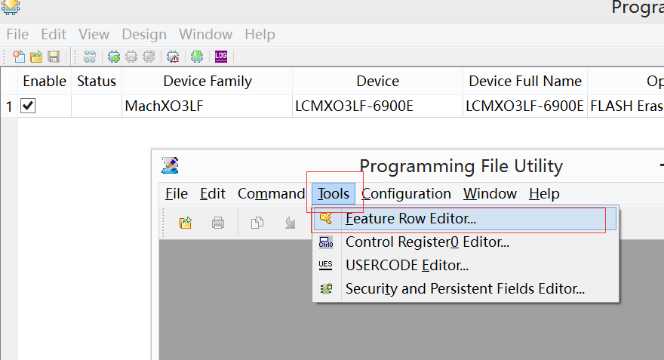Click the print icon in Programming File Utility toolbar

pyautogui.click(x=218, y=223)
